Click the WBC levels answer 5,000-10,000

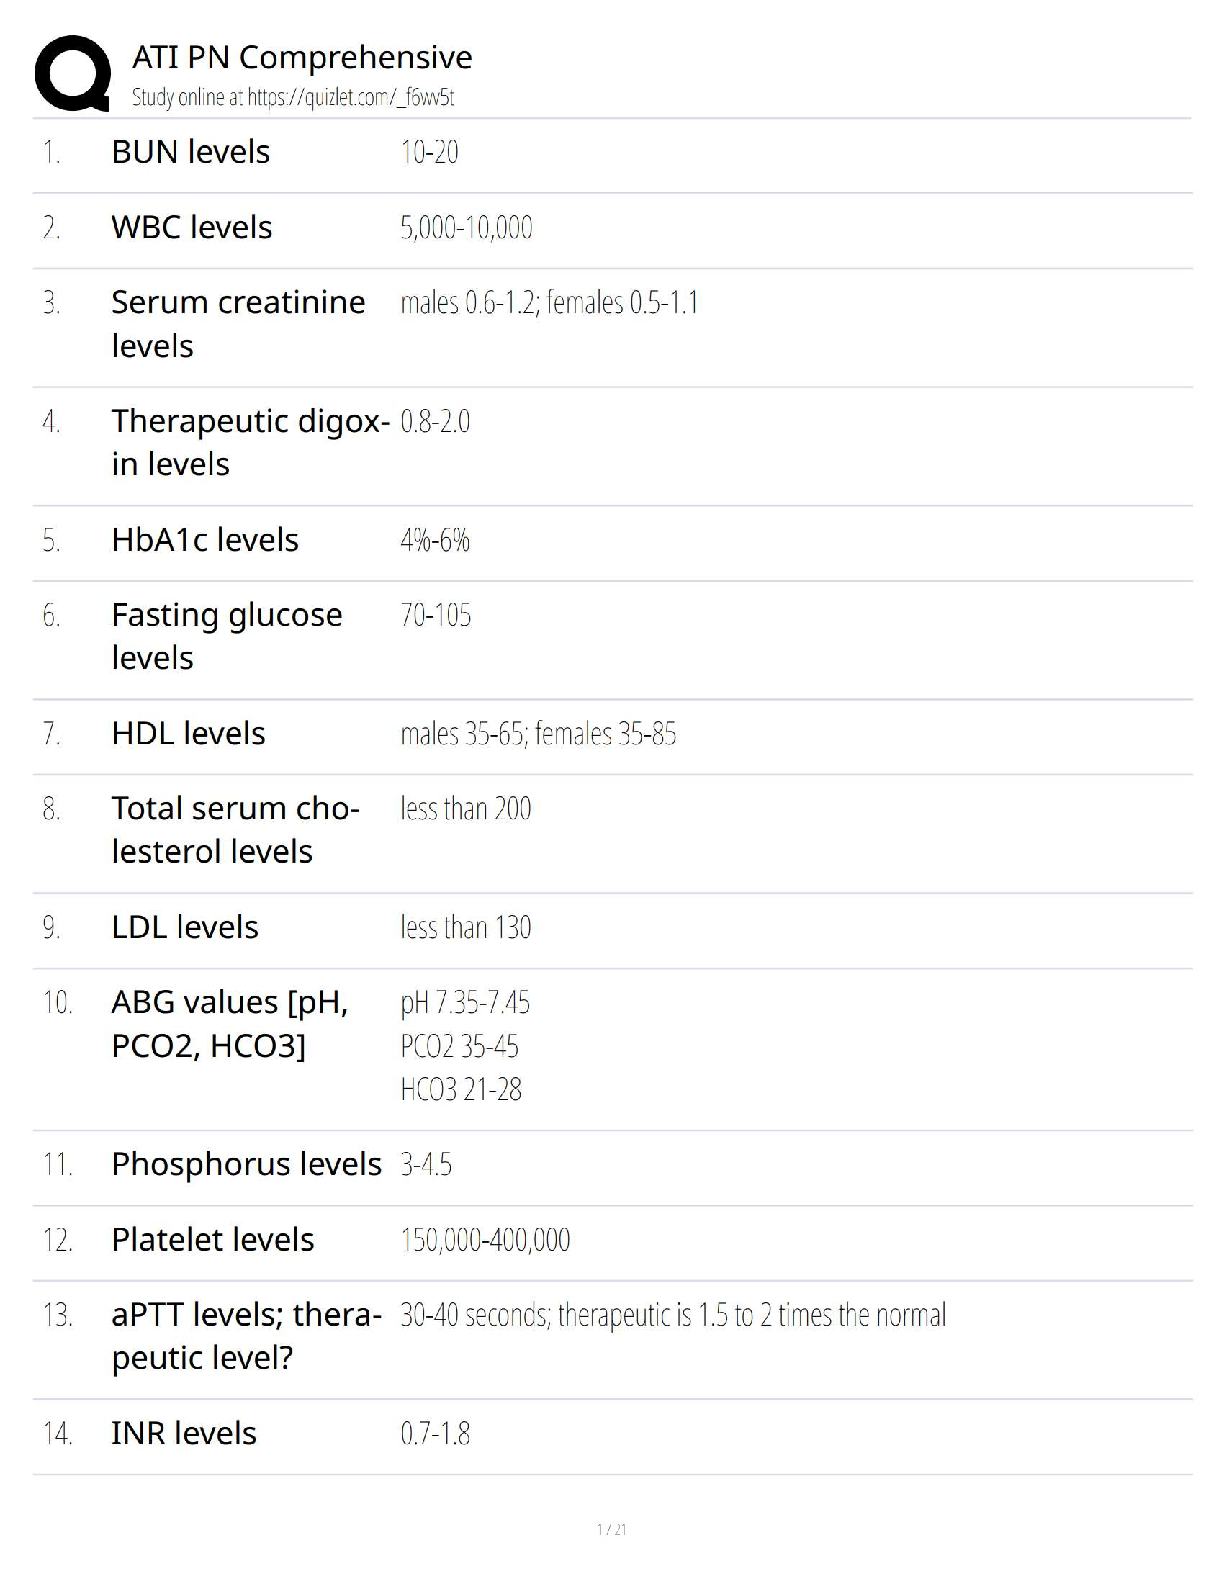click(x=466, y=228)
